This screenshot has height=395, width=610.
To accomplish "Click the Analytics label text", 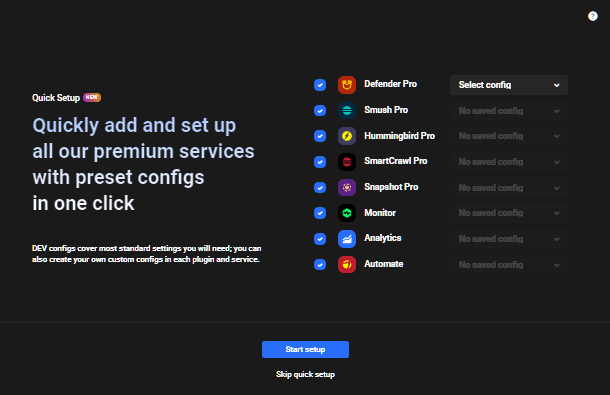I will pyautogui.click(x=382, y=238).
